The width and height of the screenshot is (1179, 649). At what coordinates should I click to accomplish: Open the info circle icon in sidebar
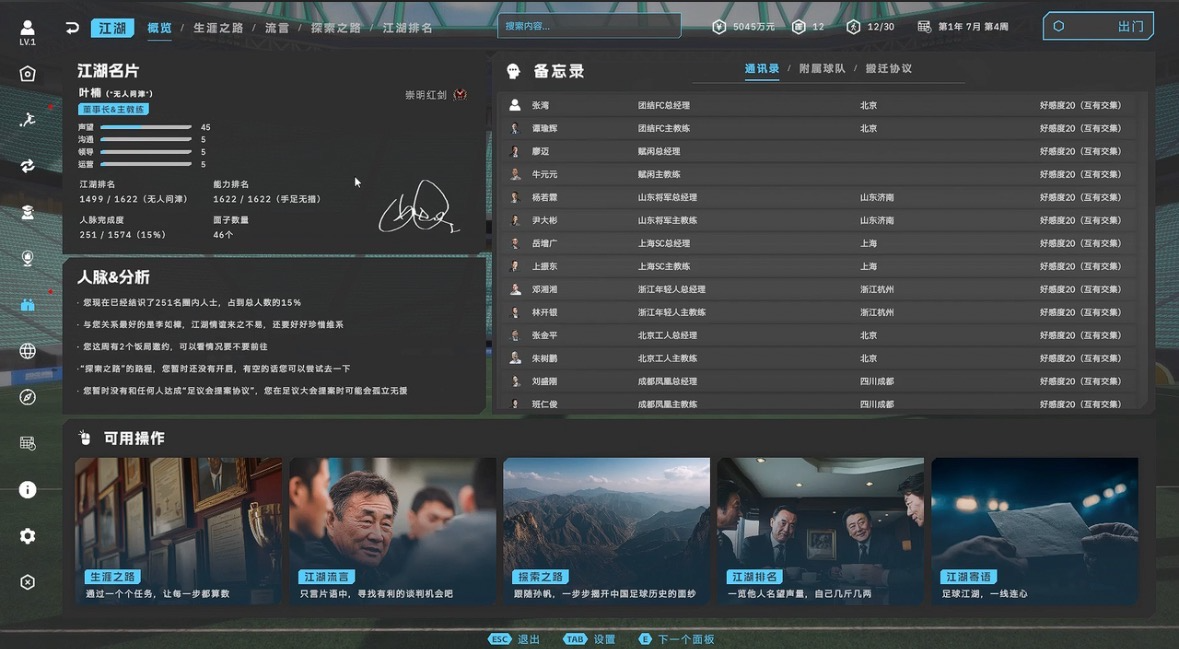tap(27, 490)
